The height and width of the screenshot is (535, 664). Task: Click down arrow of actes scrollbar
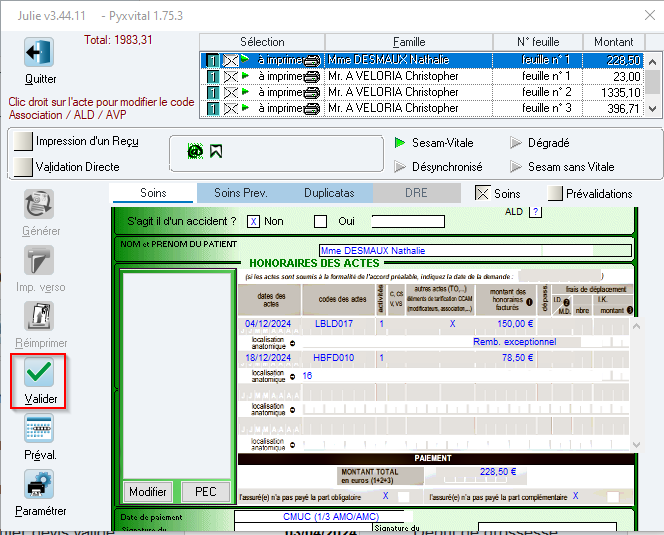(x=636, y=444)
